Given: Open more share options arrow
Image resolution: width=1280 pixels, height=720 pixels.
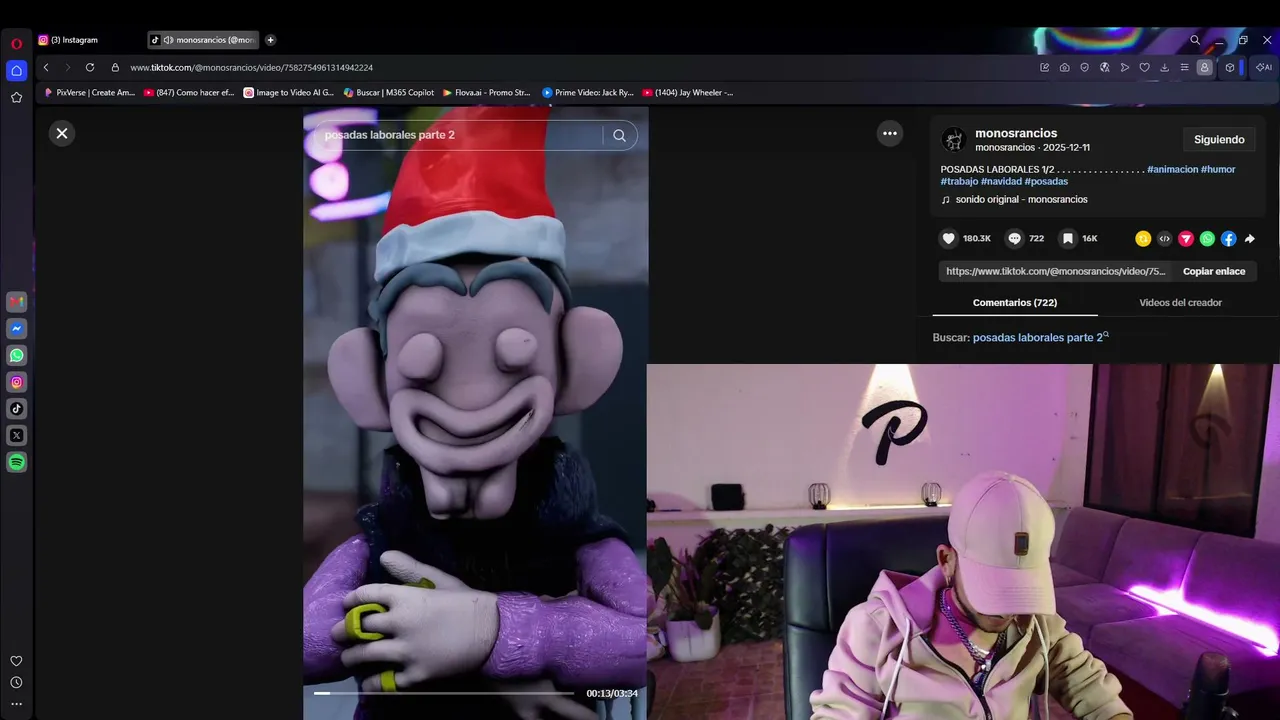Looking at the screenshot, I should (1249, 238).
